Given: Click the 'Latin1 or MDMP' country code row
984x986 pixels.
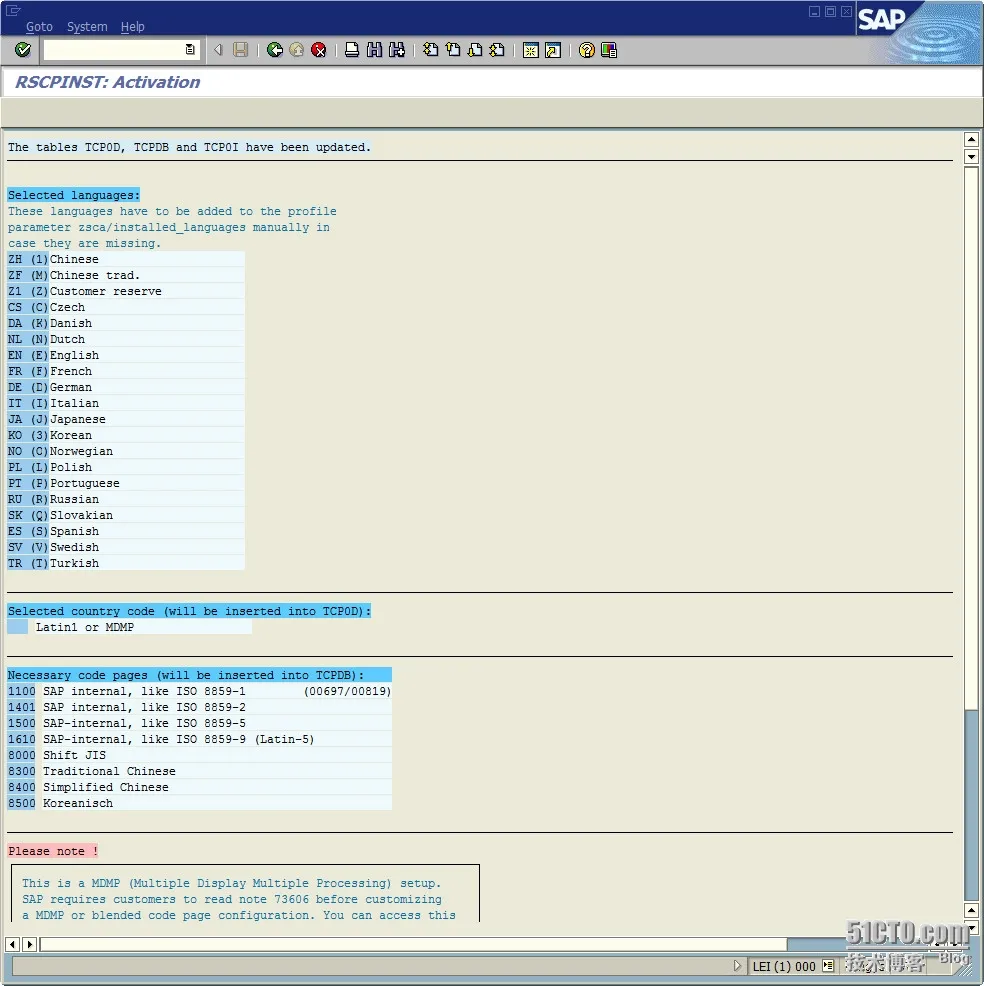Looking at the screenshot, I should tap(130, 627).
